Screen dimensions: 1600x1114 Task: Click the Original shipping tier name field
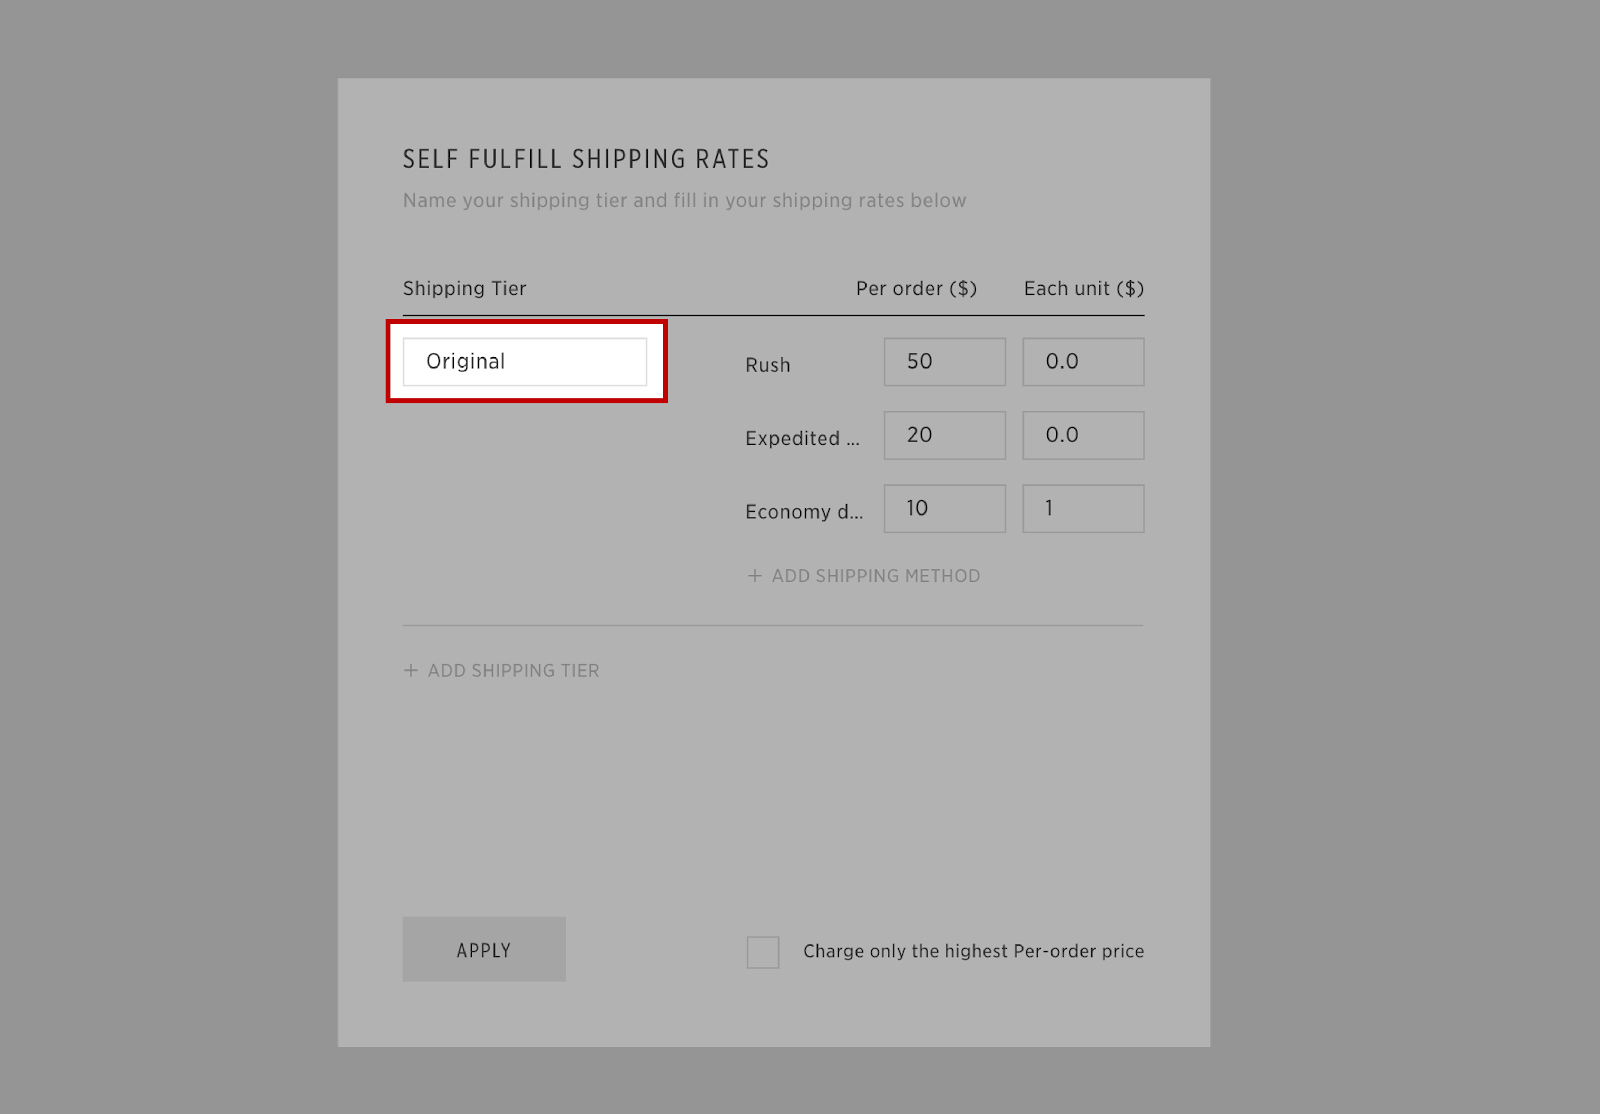coord(525,361)
